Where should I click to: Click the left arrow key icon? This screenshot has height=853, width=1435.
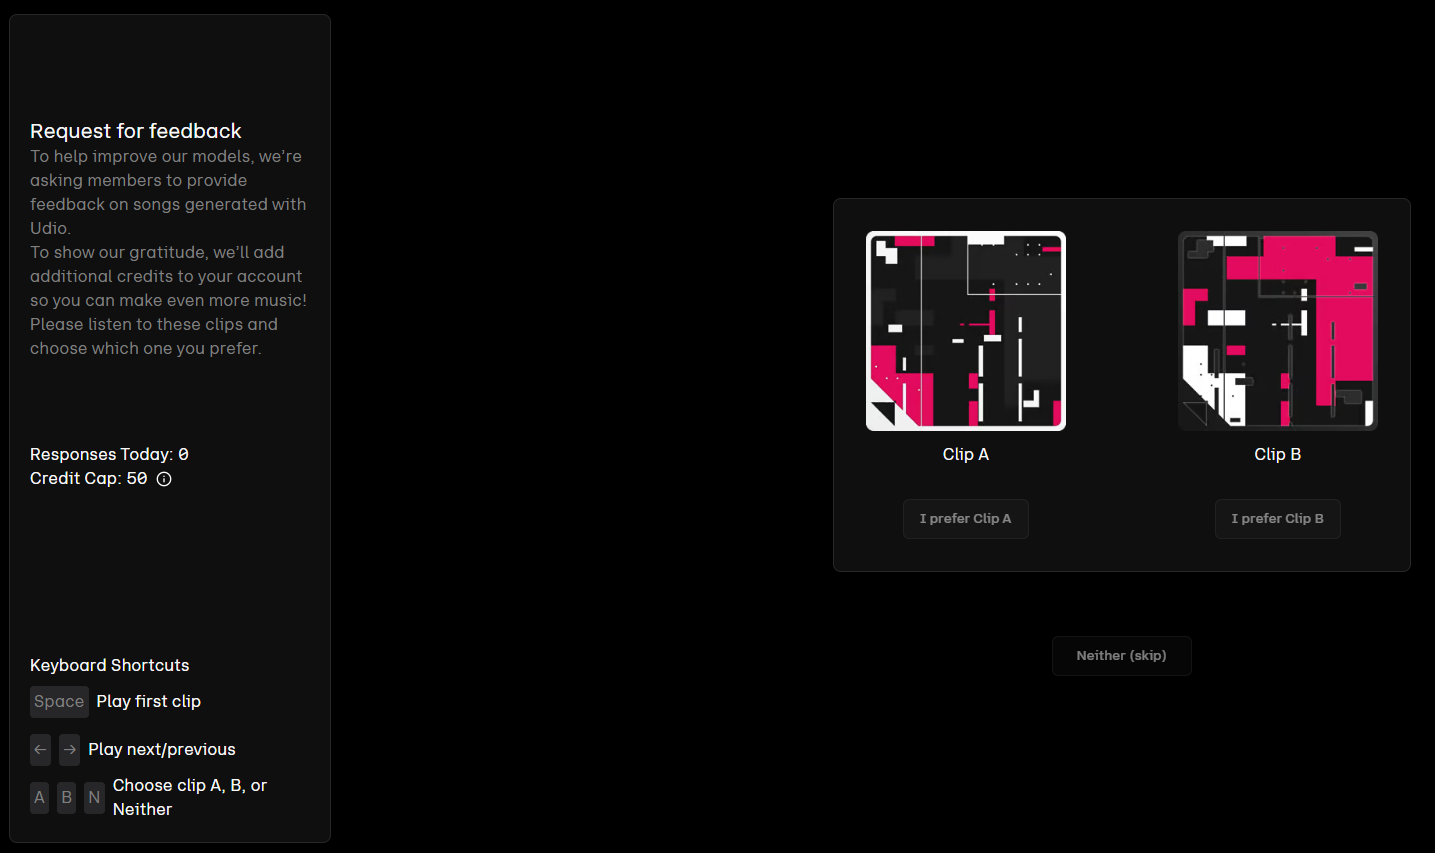[40, 750]
